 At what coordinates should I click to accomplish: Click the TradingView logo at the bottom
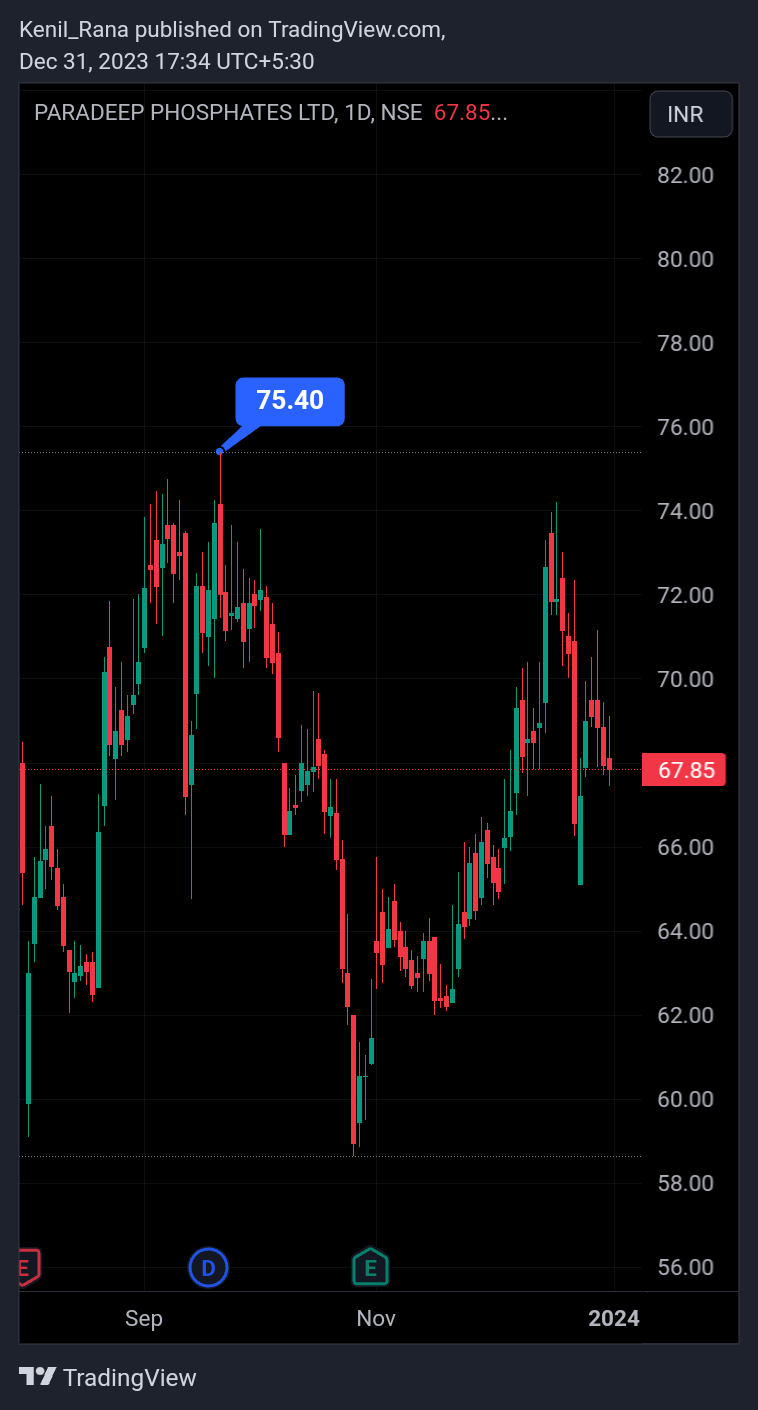(x=108, y=1377)
